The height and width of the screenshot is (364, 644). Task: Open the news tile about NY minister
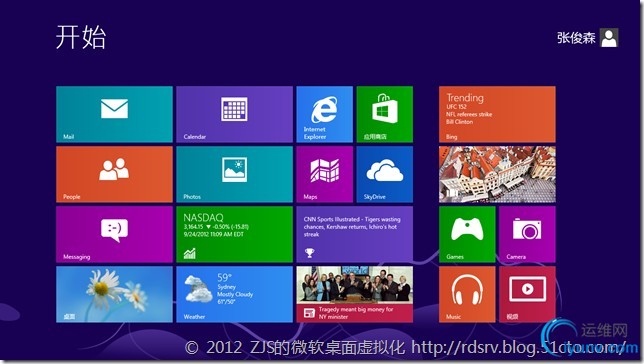coord(355,294)
